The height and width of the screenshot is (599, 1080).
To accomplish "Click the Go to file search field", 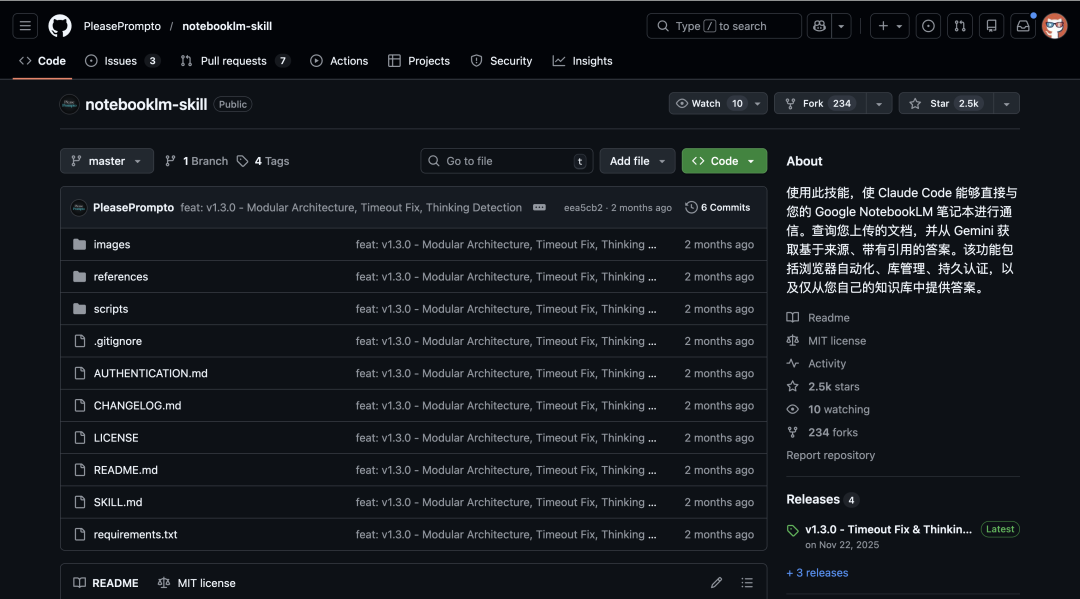I will (x=505, y=160).
